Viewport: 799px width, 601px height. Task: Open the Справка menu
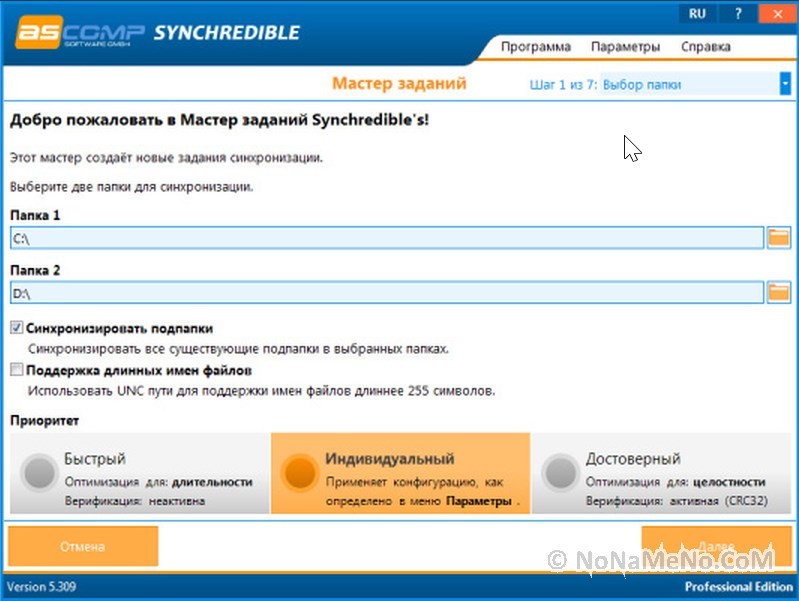pos(706,47)
